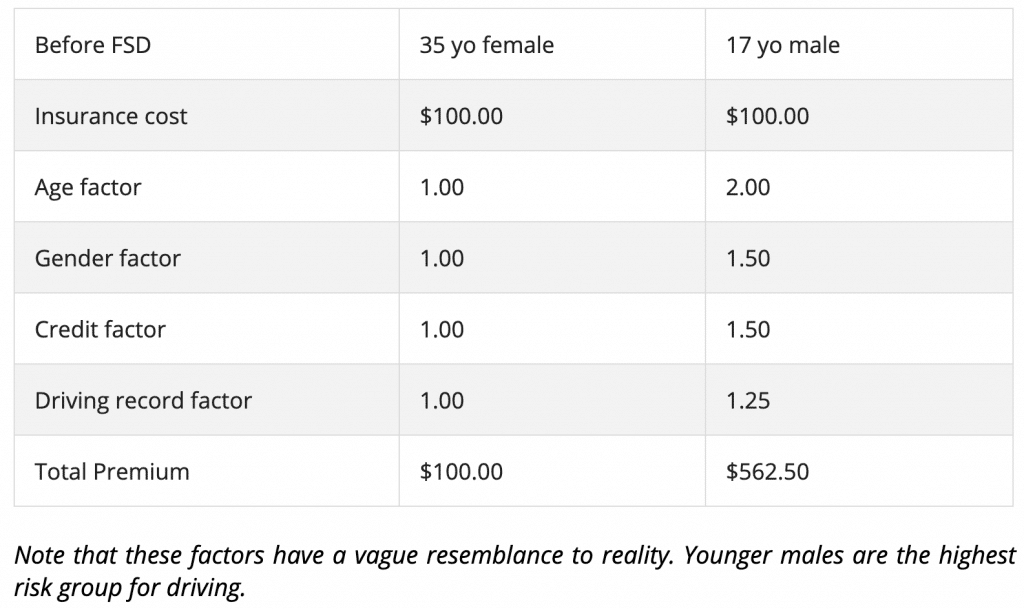This screenshot has width=1024, height=609.
Task: Select the 'Driving record factor' label
Action: 143,400
